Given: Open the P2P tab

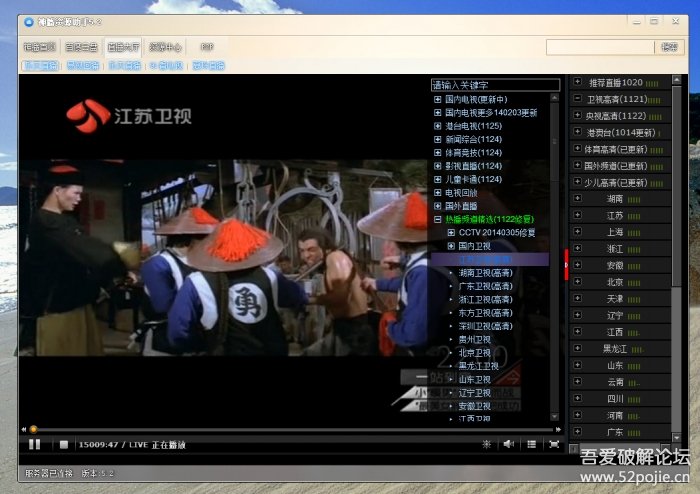Looking at the screenshot, I should tap(207, 46).
